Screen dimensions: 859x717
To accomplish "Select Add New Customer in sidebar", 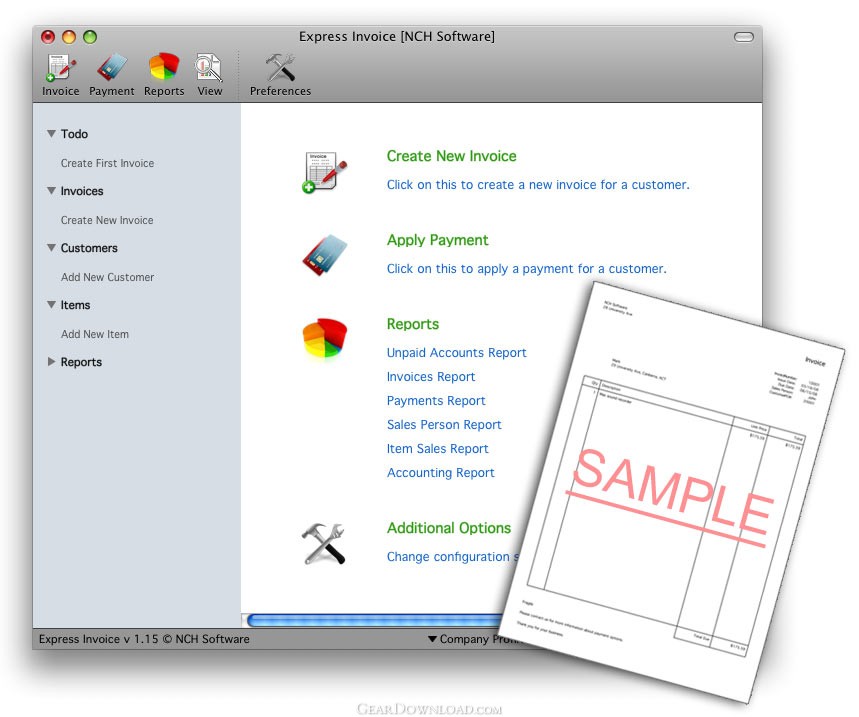I will 107,277.
